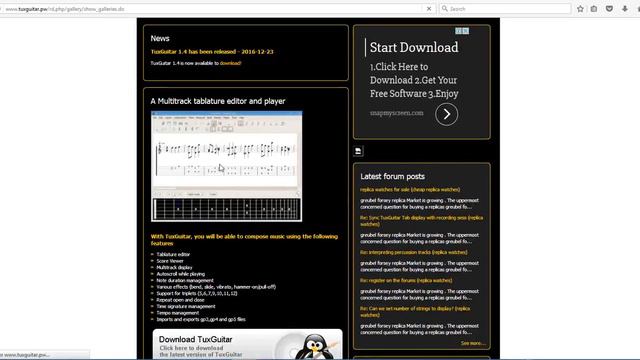Open the TuxGuitar application screenshot thumbnail
Screen dimensions: 640x360
227,167
